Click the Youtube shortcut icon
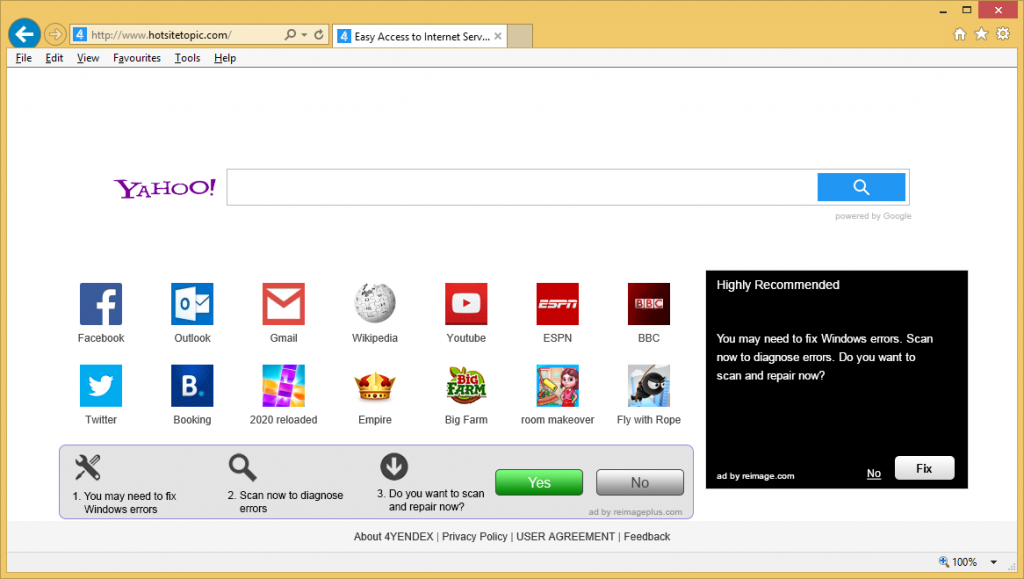The image size is (1024, 579). 466,304
